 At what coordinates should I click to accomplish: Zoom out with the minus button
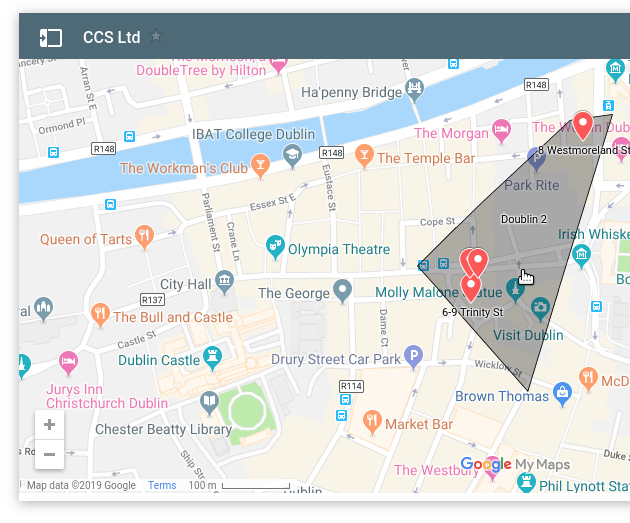[49, 454]
